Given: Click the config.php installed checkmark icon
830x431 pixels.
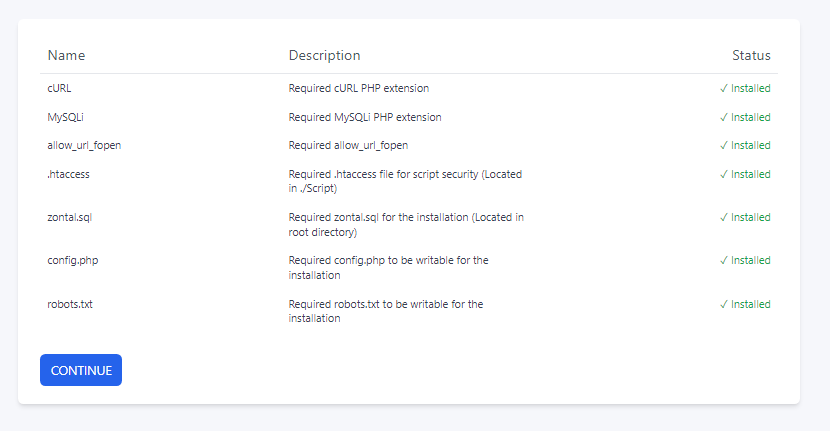Looking at the screenshot, I should click(724, 260).
